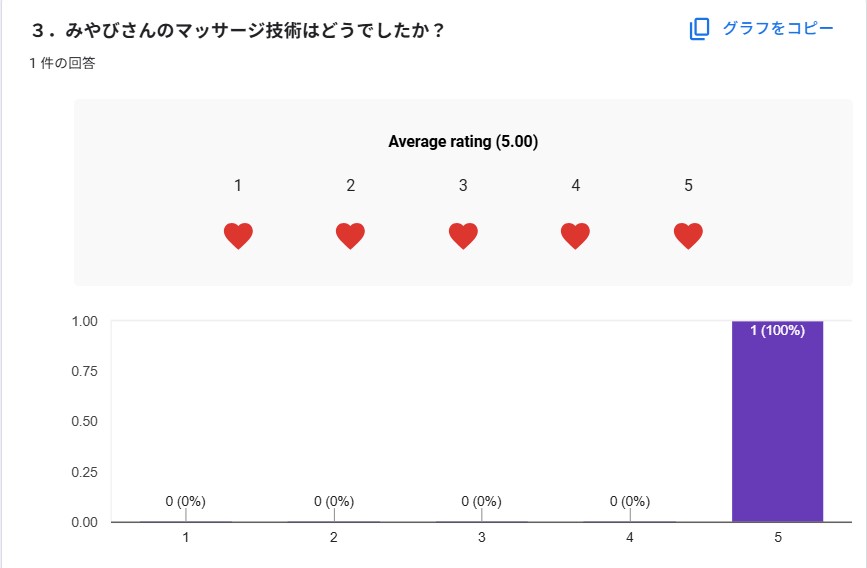This screenshot has width=867, height=568.
Task: Click the Average rating (5.00) title
Action: pos(463,142)
